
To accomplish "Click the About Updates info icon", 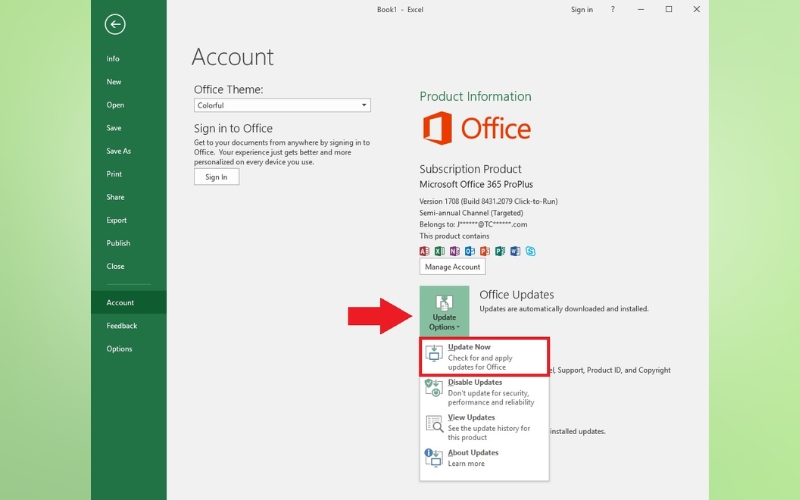I will 434,457.
